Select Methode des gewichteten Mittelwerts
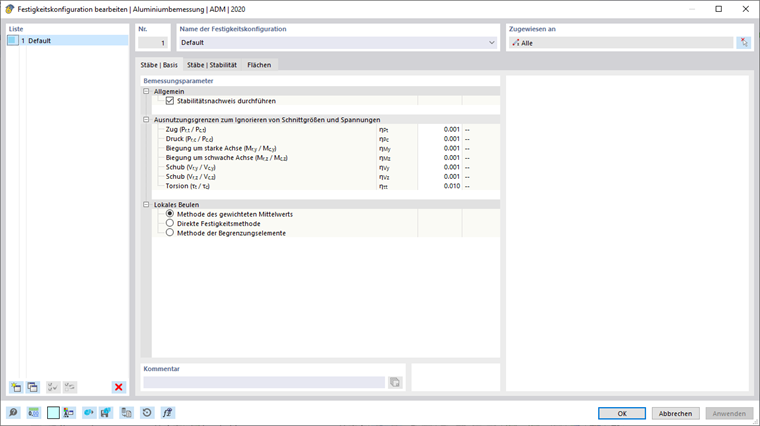760x426 pixels. point(170,214)
